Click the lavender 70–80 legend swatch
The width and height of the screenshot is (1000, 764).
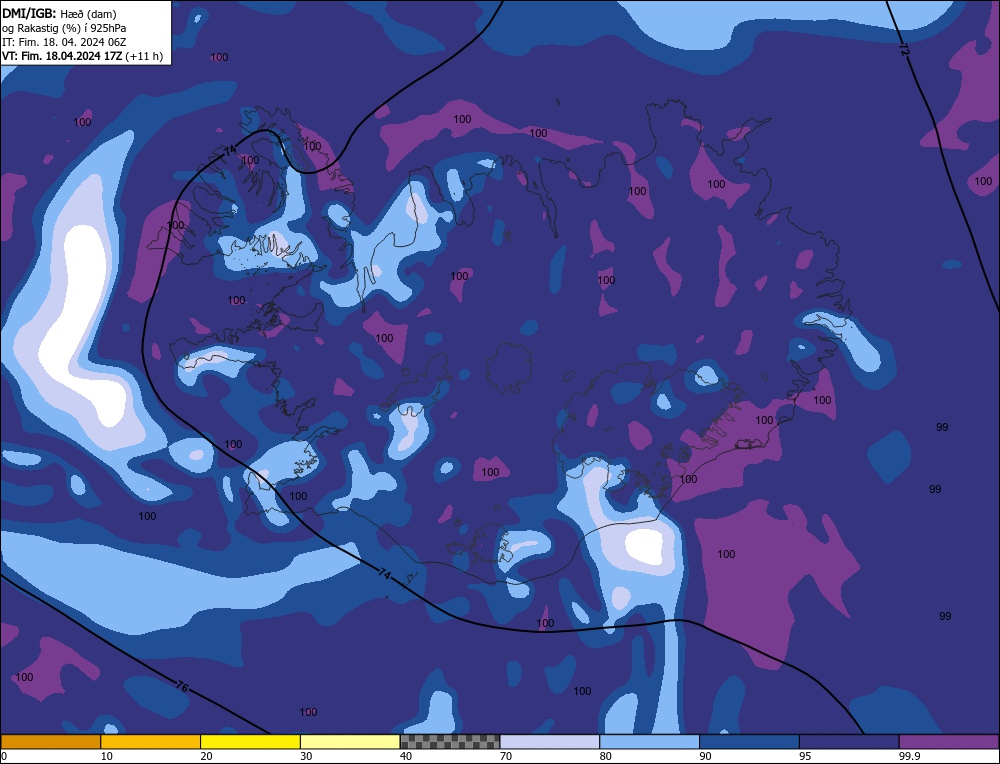tap(550, 742)
